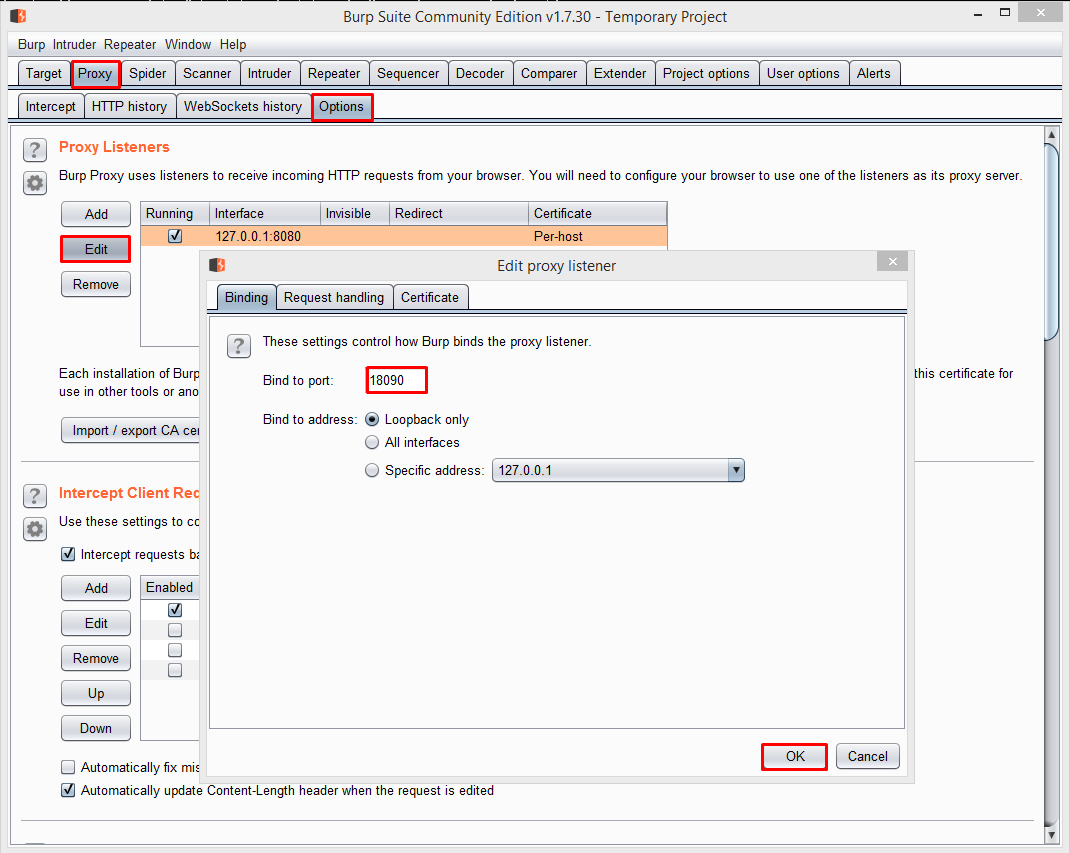
Task: Open help for Proxy Listeners section
Action: [x=35, y=149]
